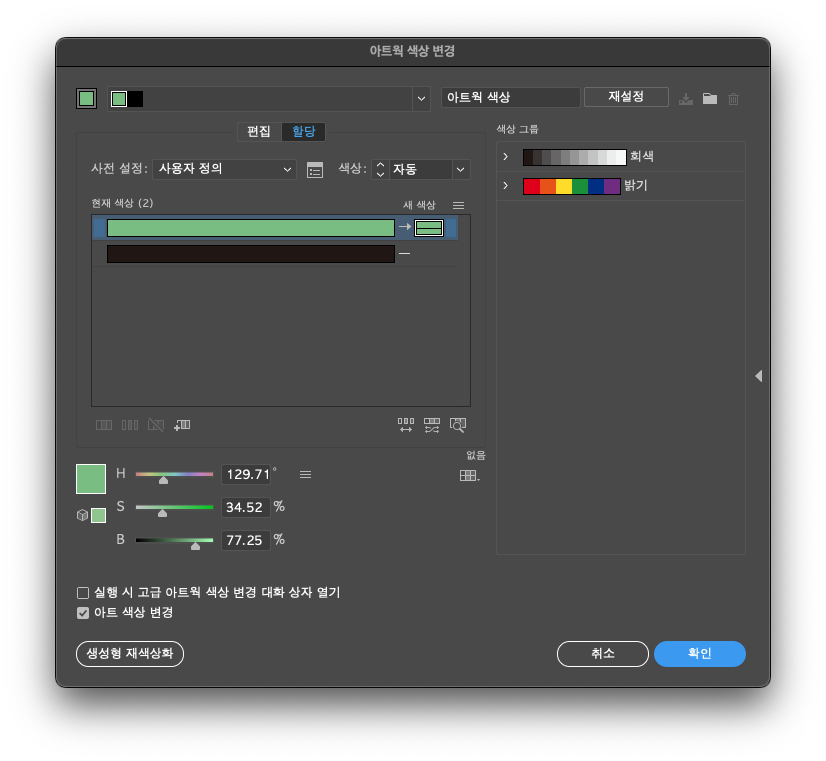Enable 실행 시 고급 아트웍 색상 변경 대화 상자 열기 checkbox
This screenshot has height=761, width=826.
click(x=82, y=592)
